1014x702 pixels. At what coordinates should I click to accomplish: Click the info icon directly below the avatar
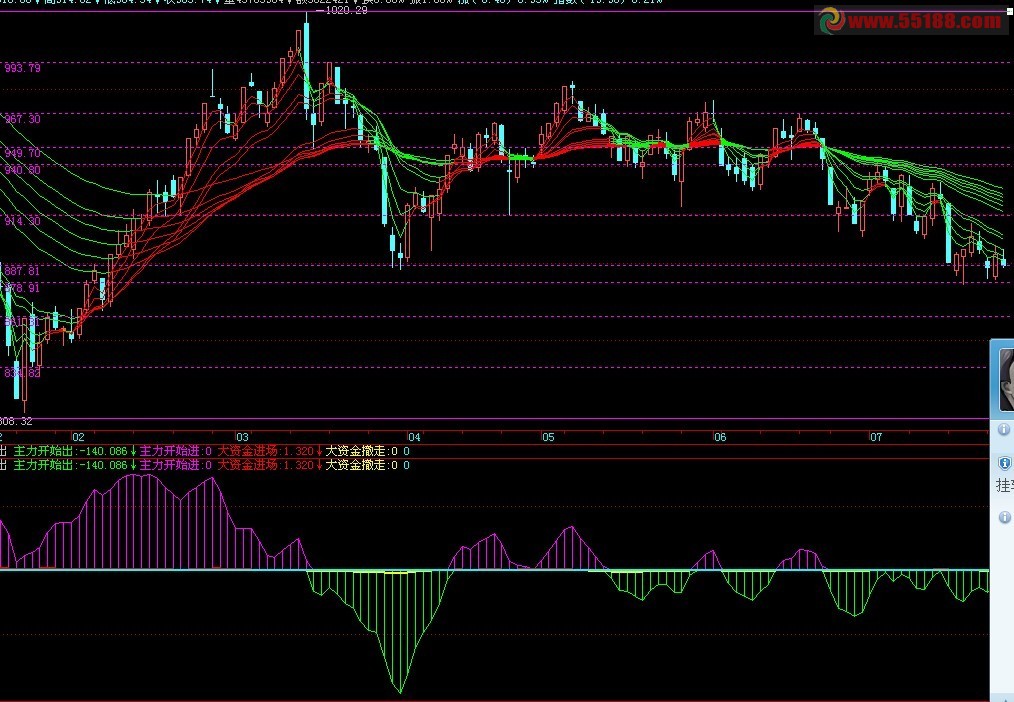click(x=1004, y=429)
